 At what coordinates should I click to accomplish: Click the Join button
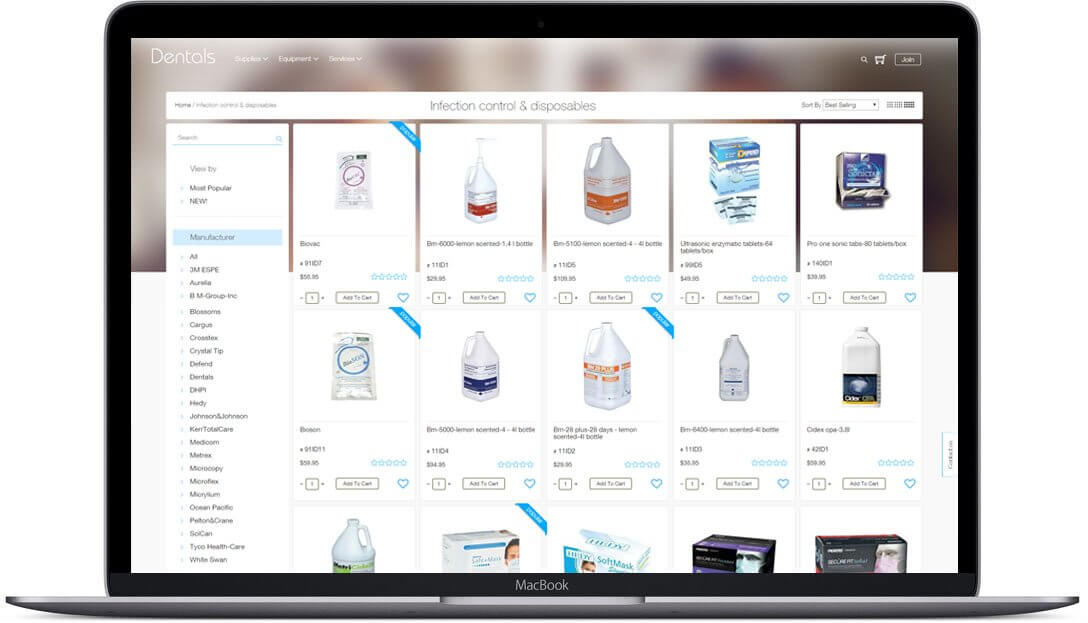pos(908,60)
